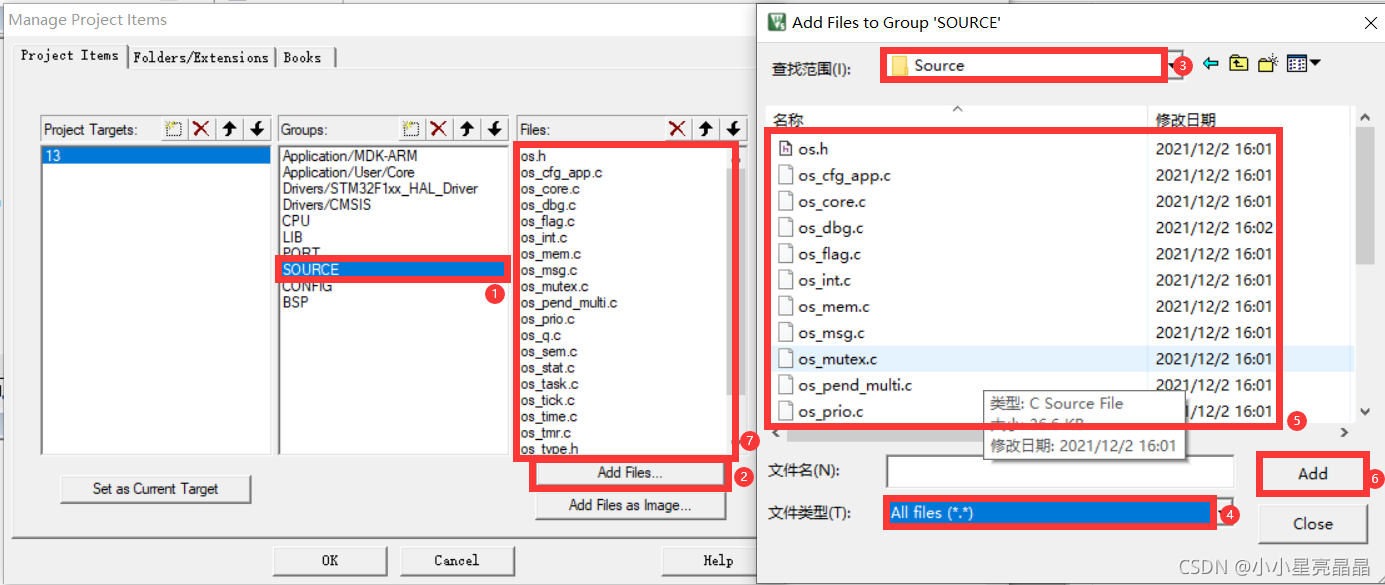Select os_tmr.c in Files list
Screen dimensions: 1385x585
point(546,433)
